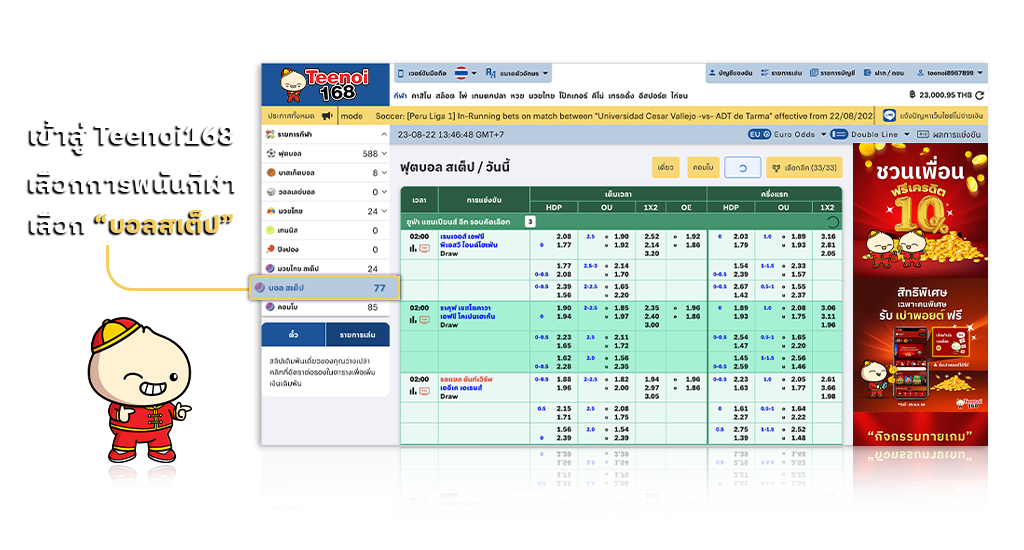Select ปิงปอง table tennis in sidebar
The image size is (1024, 550).
coord(325,249)
